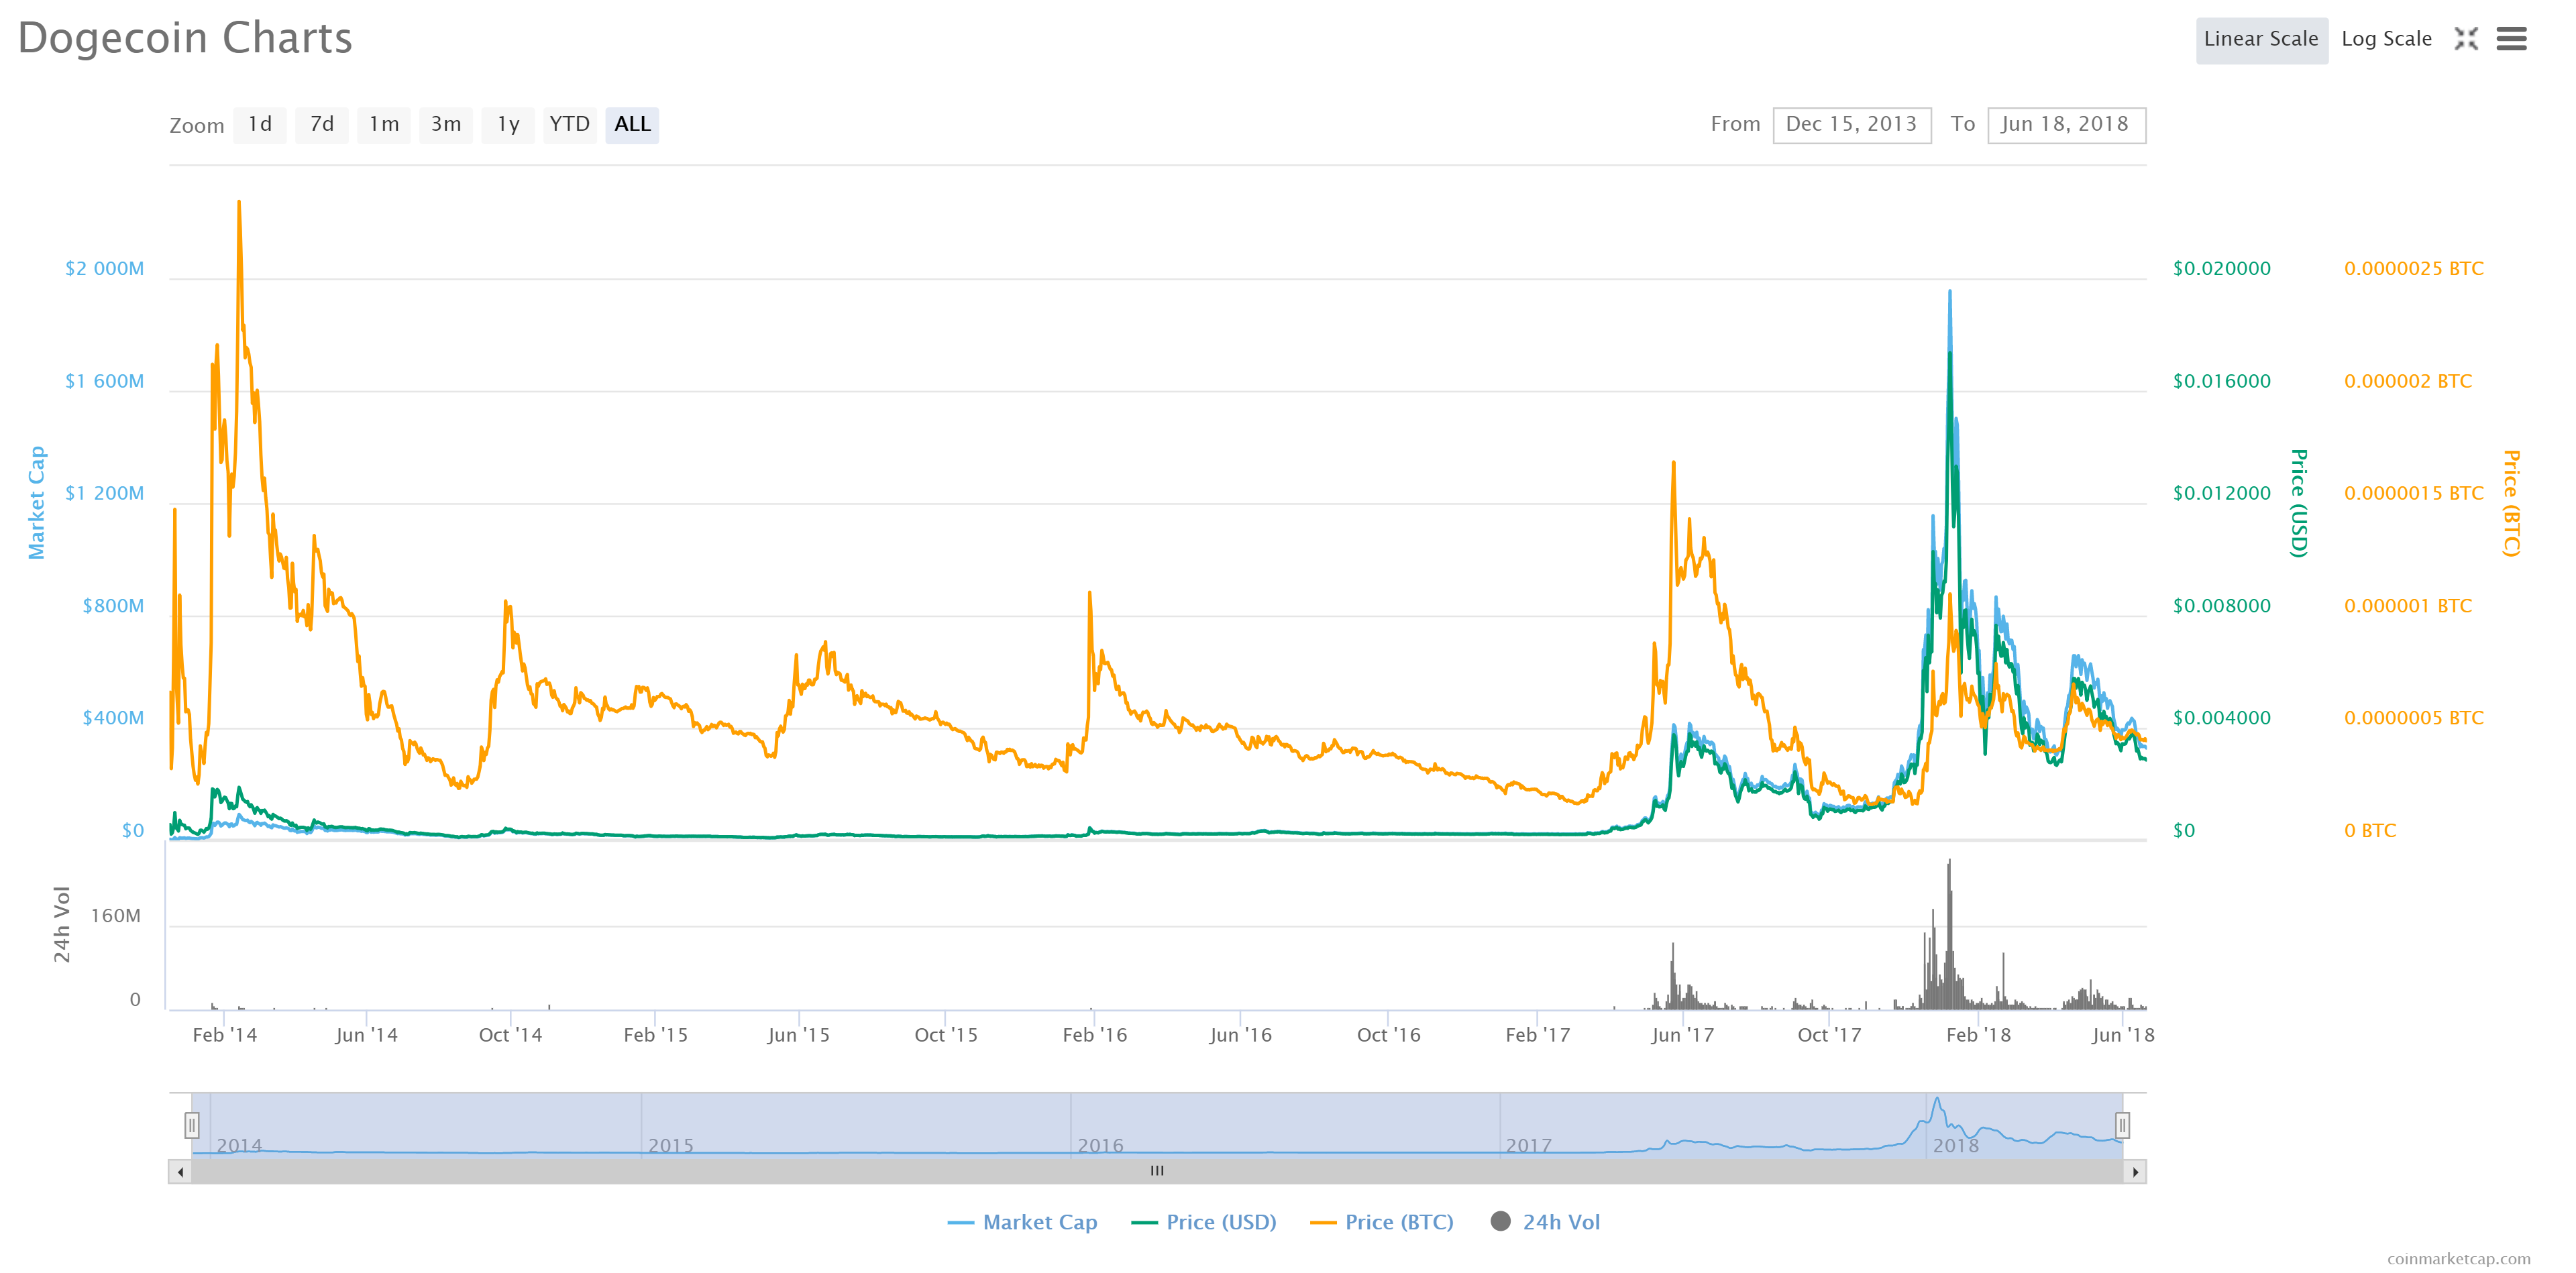
Task: Set zoom range to 1y
Action: point(508,125)
